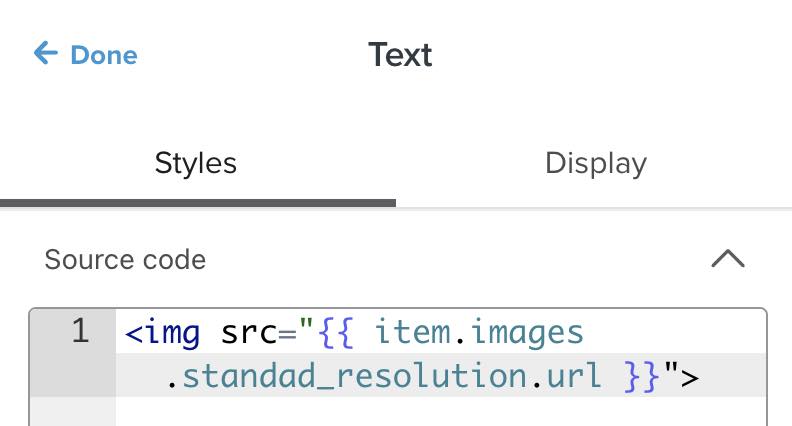The height and width of the screenshot is (426, 792).
Task: Place cursor on the img tag name
Action: point(173,332)
